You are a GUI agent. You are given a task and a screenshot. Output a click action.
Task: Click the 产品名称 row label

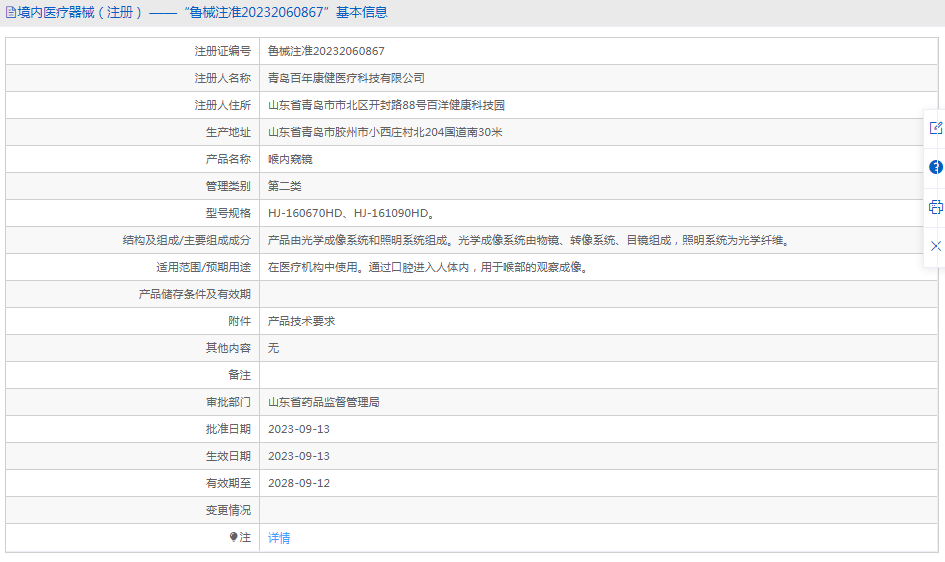(228, 160)
